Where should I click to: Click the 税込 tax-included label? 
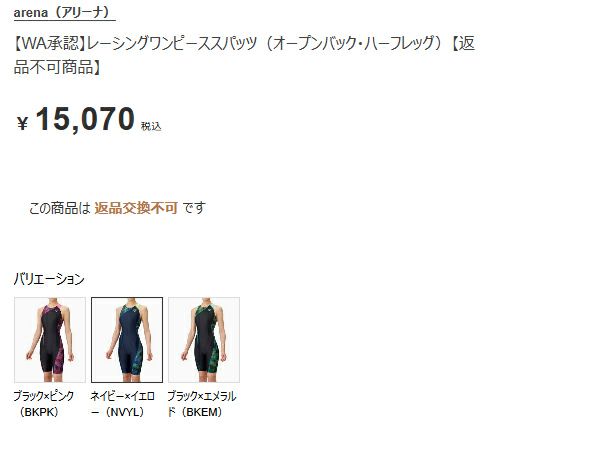(151, 126)
